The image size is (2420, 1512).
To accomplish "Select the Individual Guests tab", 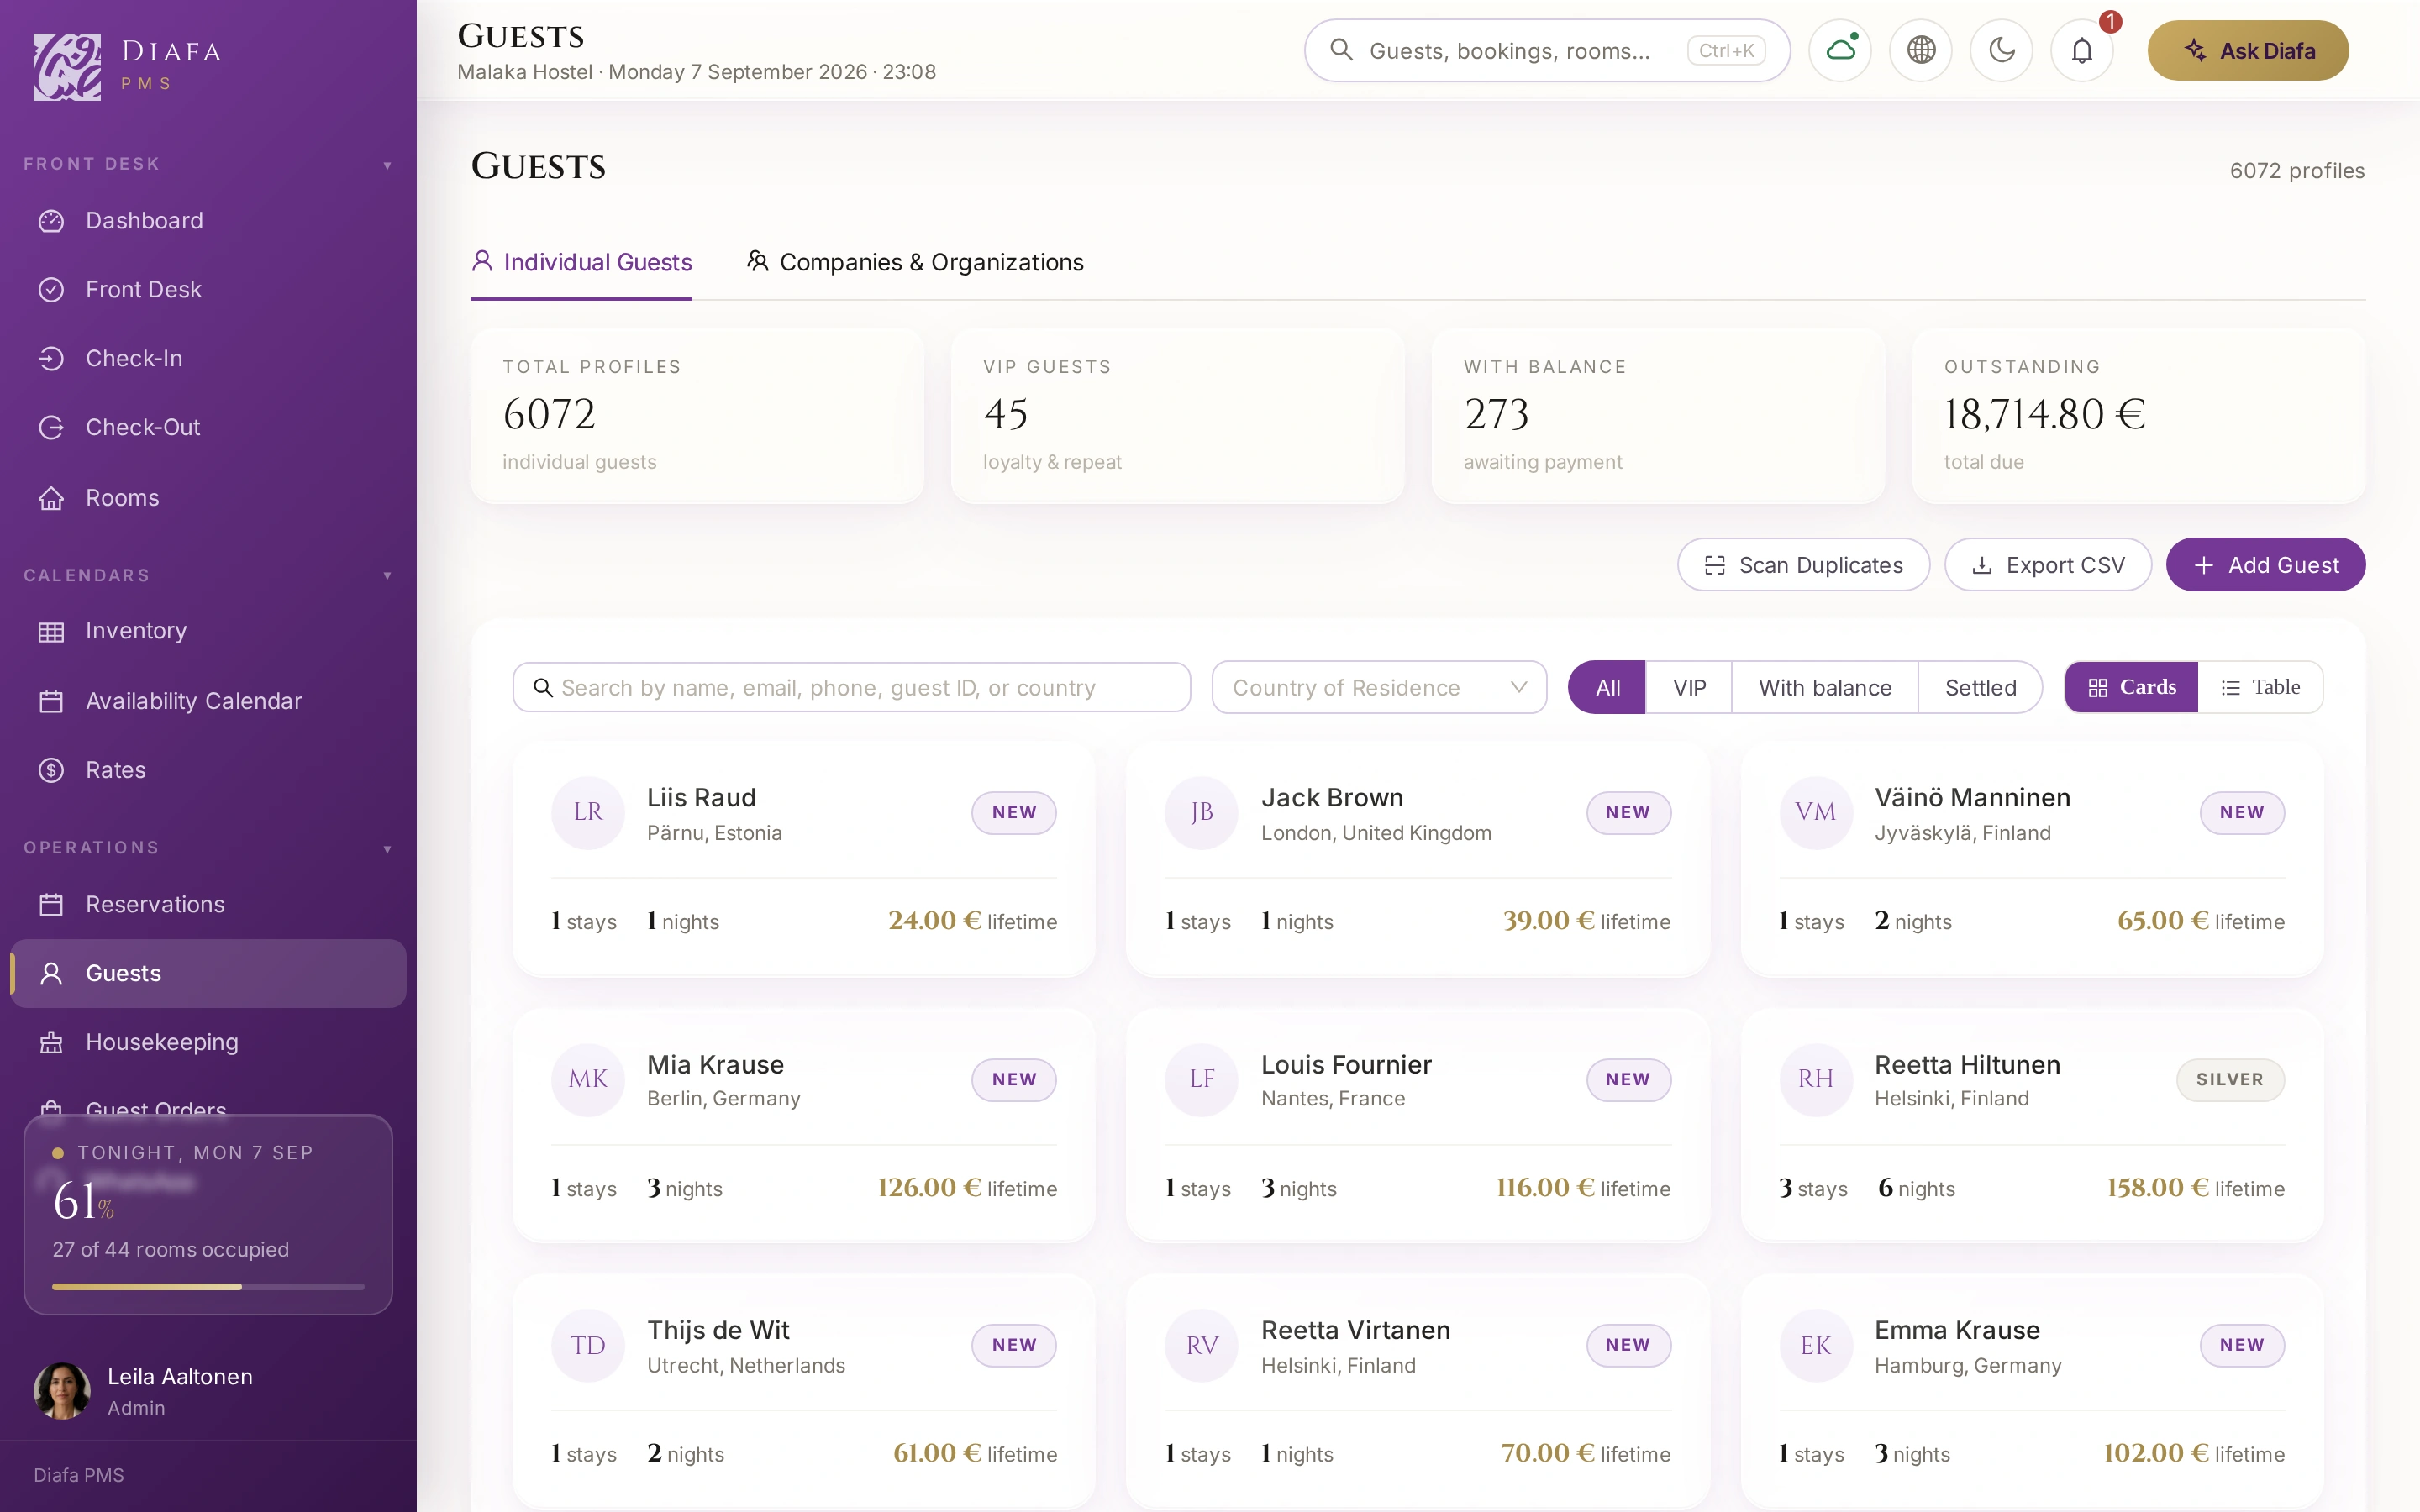I will pyautogui.click(x=581, y=262).
